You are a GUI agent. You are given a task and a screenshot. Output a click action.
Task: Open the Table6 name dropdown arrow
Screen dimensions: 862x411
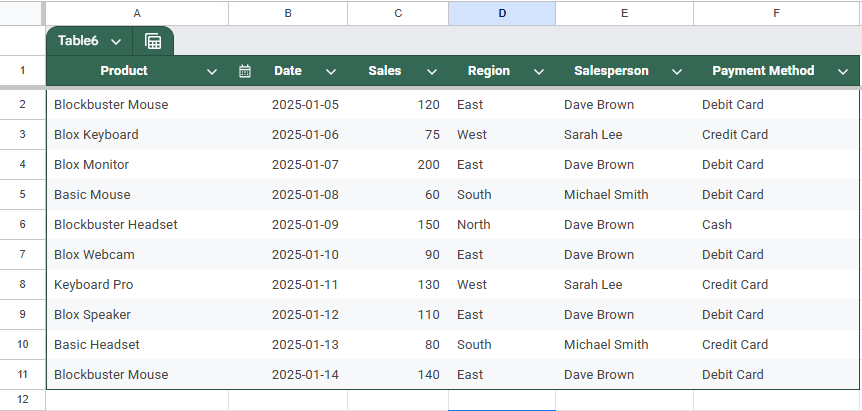tap(116, 42)
